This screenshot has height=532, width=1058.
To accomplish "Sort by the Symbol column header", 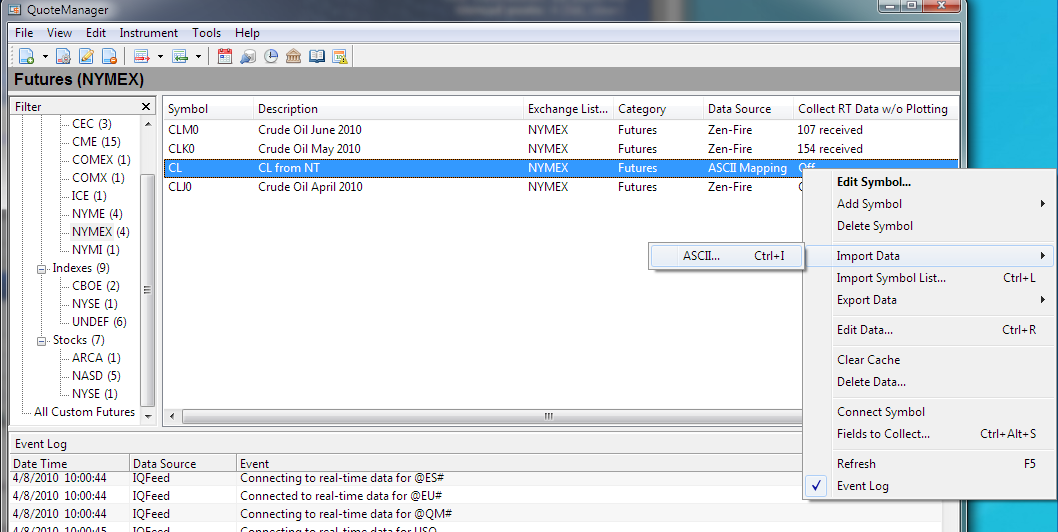I will (x=208, y=109).
